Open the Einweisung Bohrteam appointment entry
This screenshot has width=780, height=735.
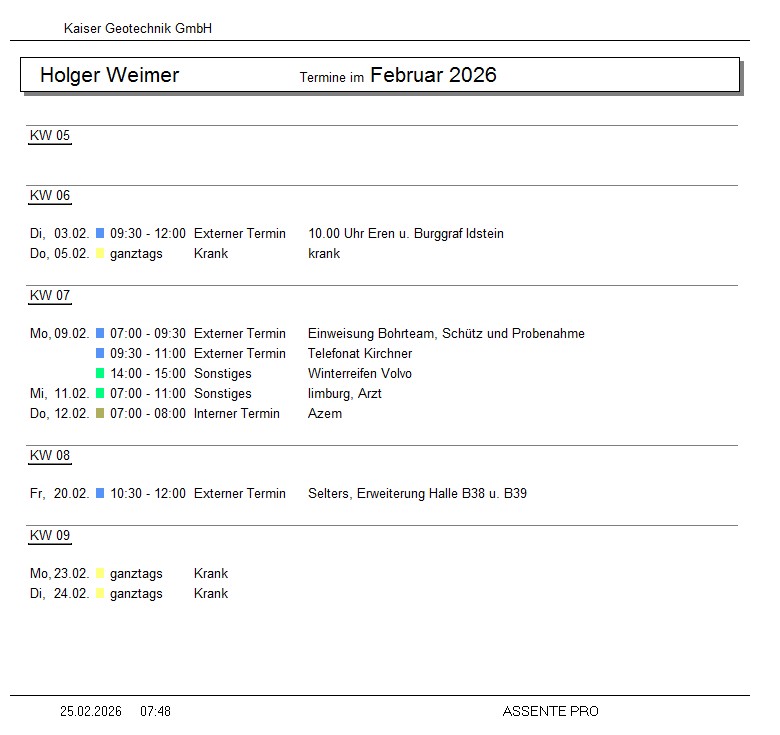446,333
